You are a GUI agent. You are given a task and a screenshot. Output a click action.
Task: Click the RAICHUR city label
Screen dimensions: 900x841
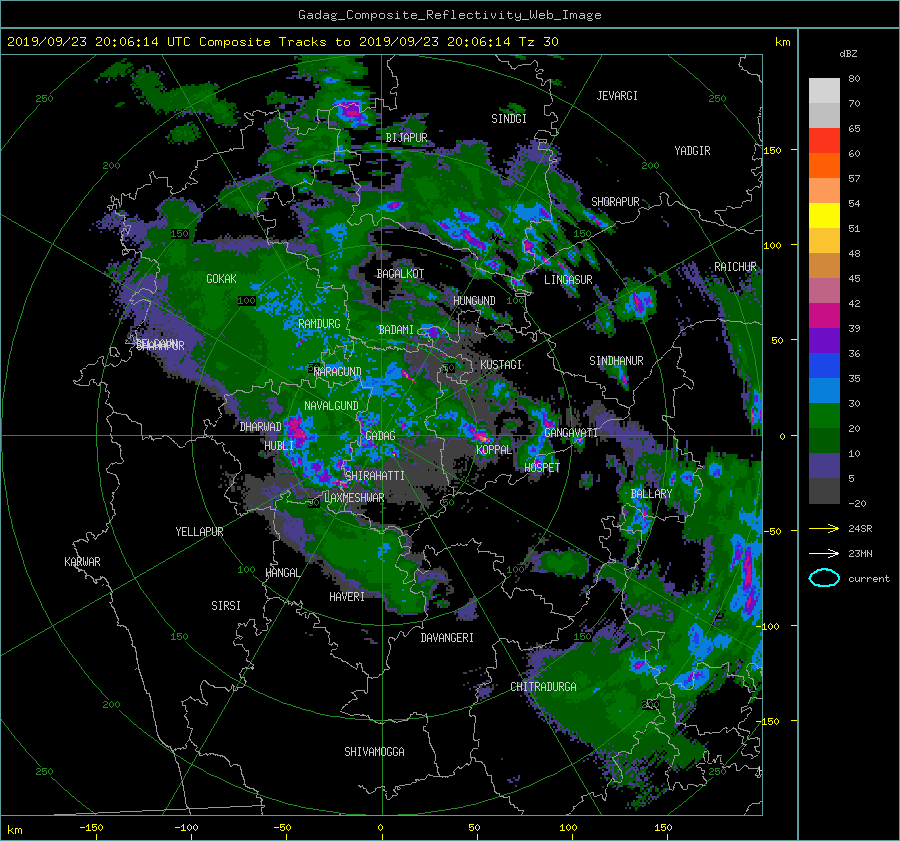click(735, 267)
